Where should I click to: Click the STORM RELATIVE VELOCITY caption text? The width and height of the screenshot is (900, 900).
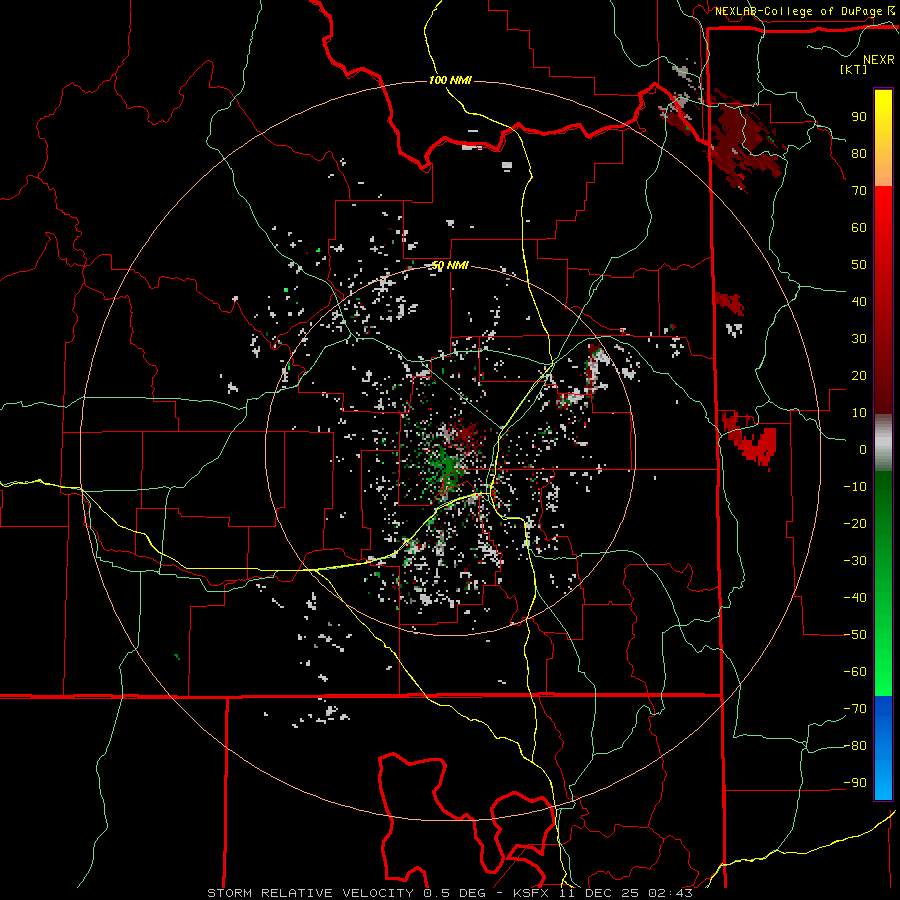(x=310, y=893)
